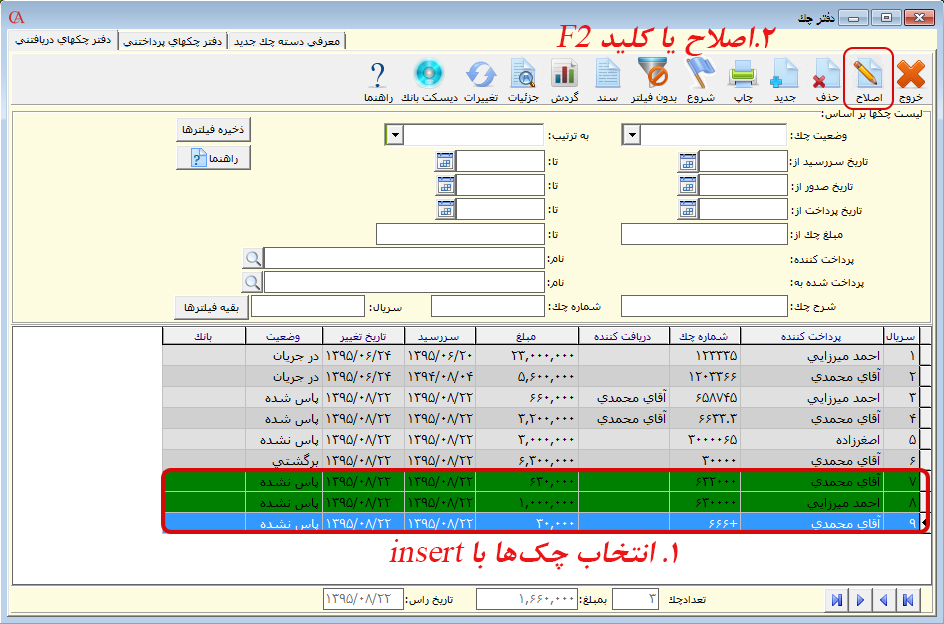Click the بقیه فیلترها button
The width and height of the screenshot is (944, 624).
point(210,306)
